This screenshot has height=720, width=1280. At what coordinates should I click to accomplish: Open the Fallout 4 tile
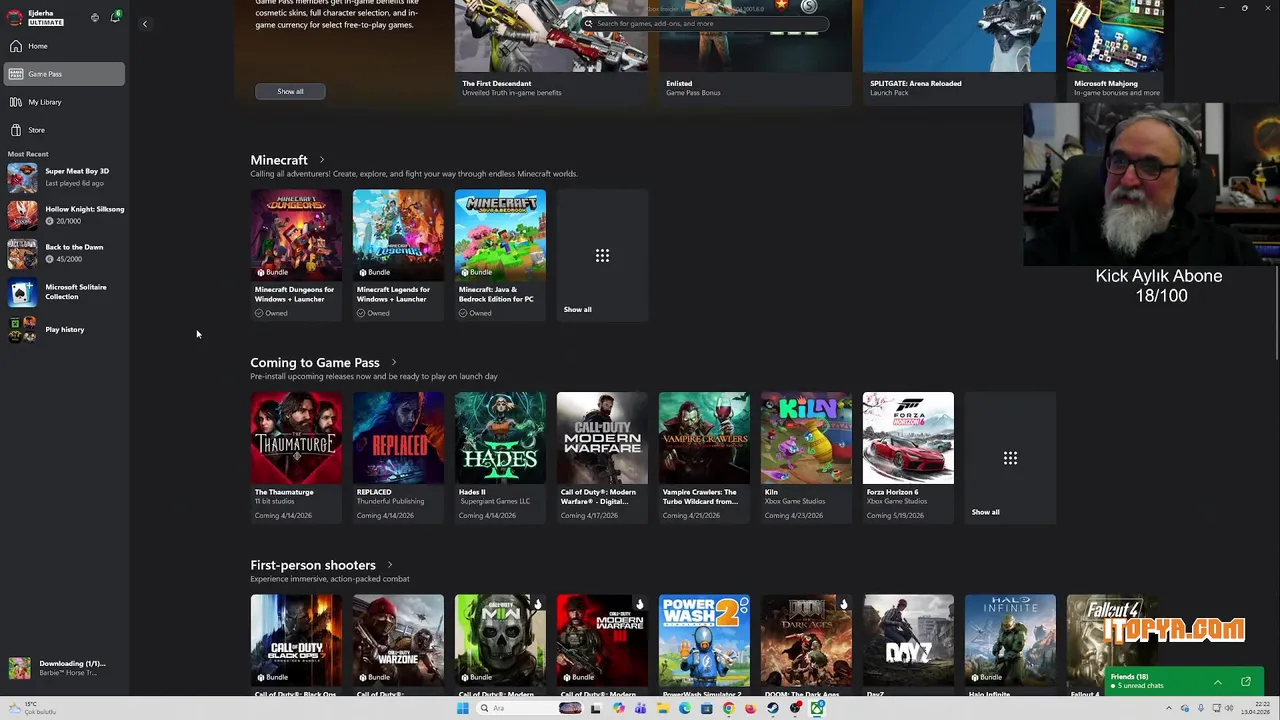coord(1112,645)
